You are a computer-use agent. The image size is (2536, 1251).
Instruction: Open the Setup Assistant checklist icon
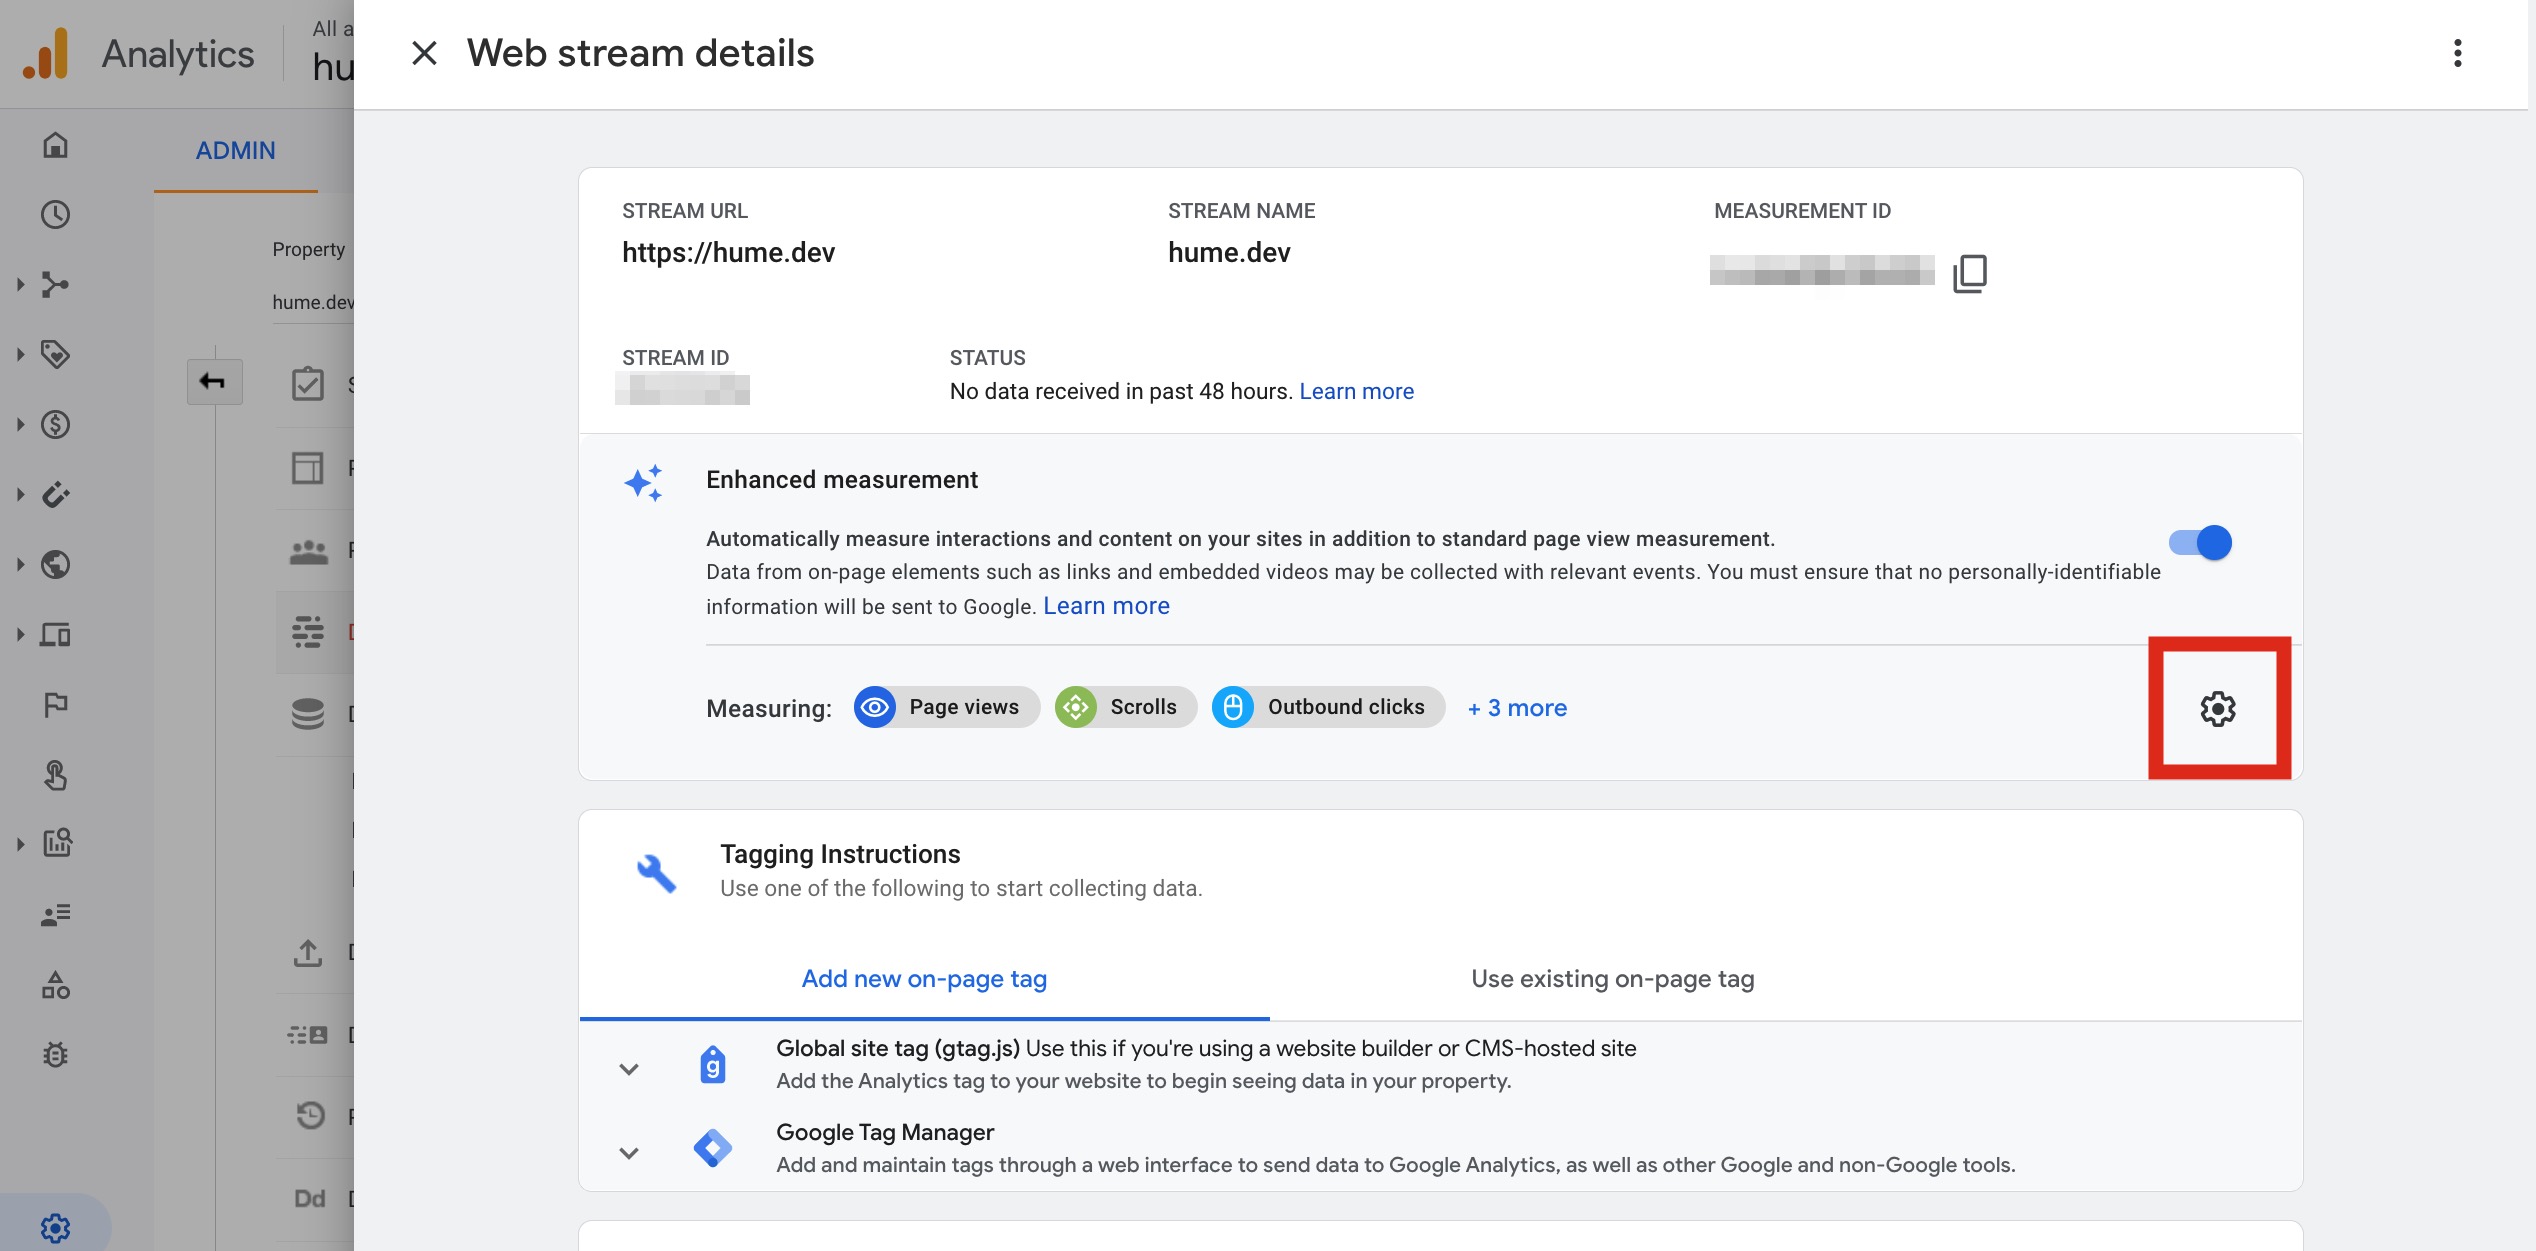tap(307, 384)
